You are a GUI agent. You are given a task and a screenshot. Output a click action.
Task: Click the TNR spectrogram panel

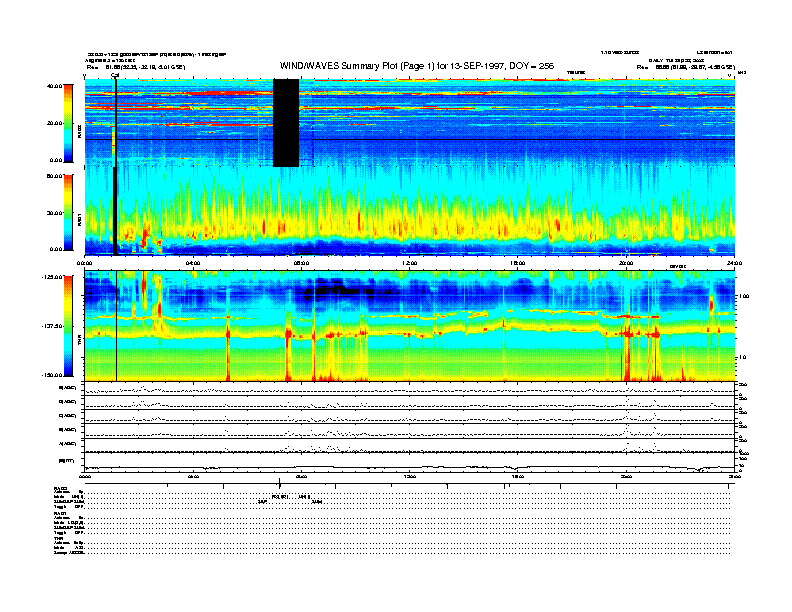point(410,326)
